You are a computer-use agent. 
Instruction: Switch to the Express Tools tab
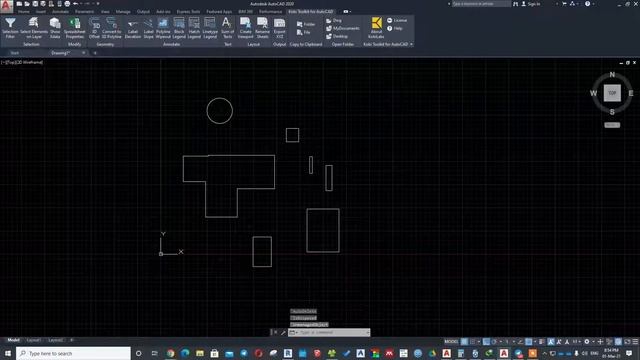pyautogui.click(x=188, y=11)
